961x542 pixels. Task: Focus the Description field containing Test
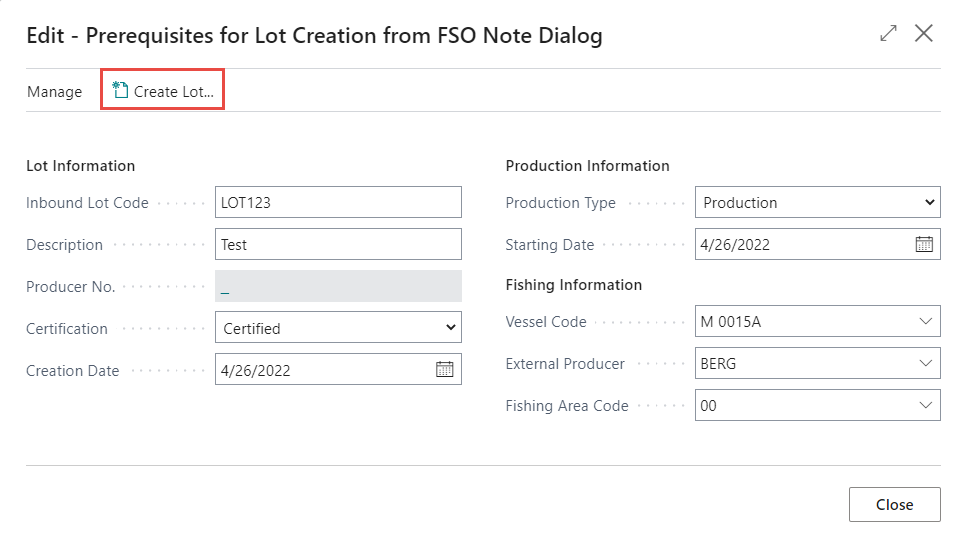coord(338,244)
